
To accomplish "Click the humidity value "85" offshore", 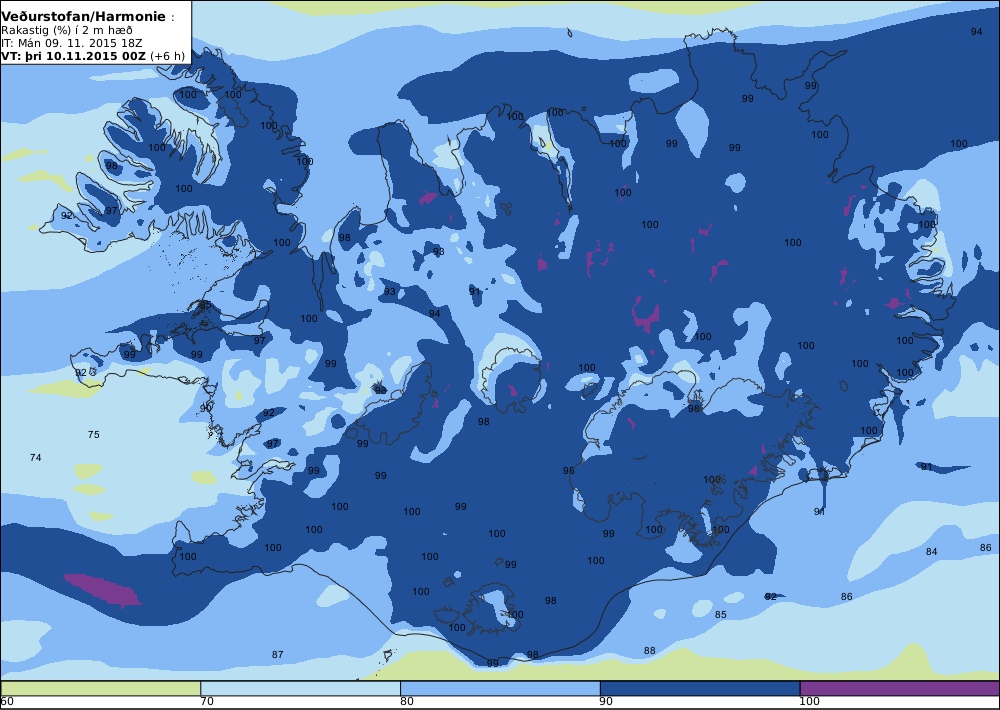I will tap(721, 614).
